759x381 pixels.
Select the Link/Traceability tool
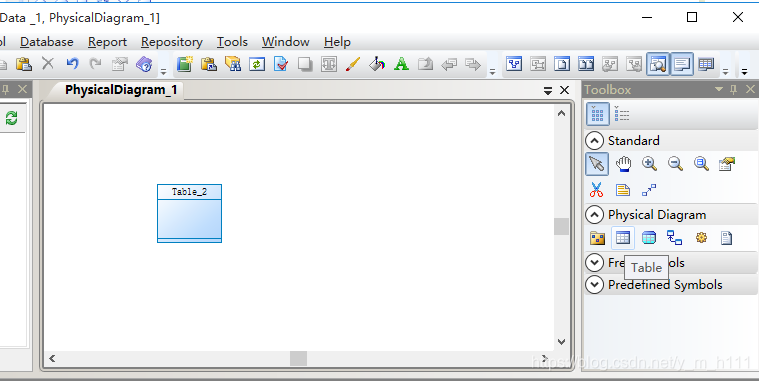pos(649,190)
